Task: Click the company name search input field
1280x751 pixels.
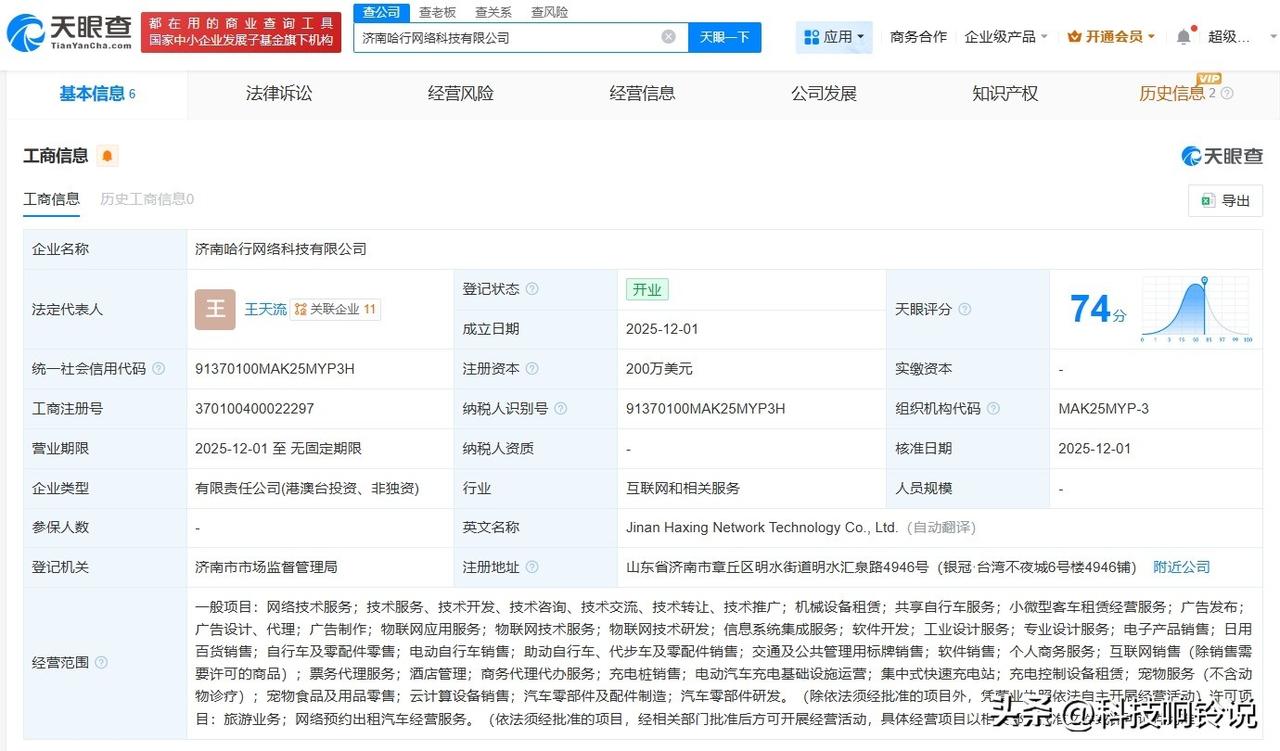Action: (505, 37)
